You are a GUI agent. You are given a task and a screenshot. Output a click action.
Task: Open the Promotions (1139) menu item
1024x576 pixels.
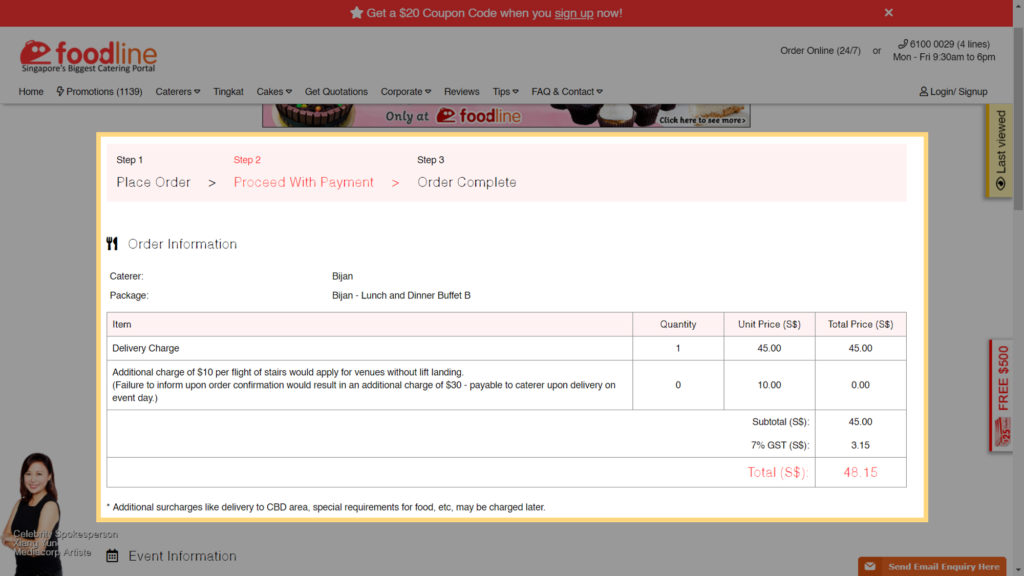(x=99, y=92)
